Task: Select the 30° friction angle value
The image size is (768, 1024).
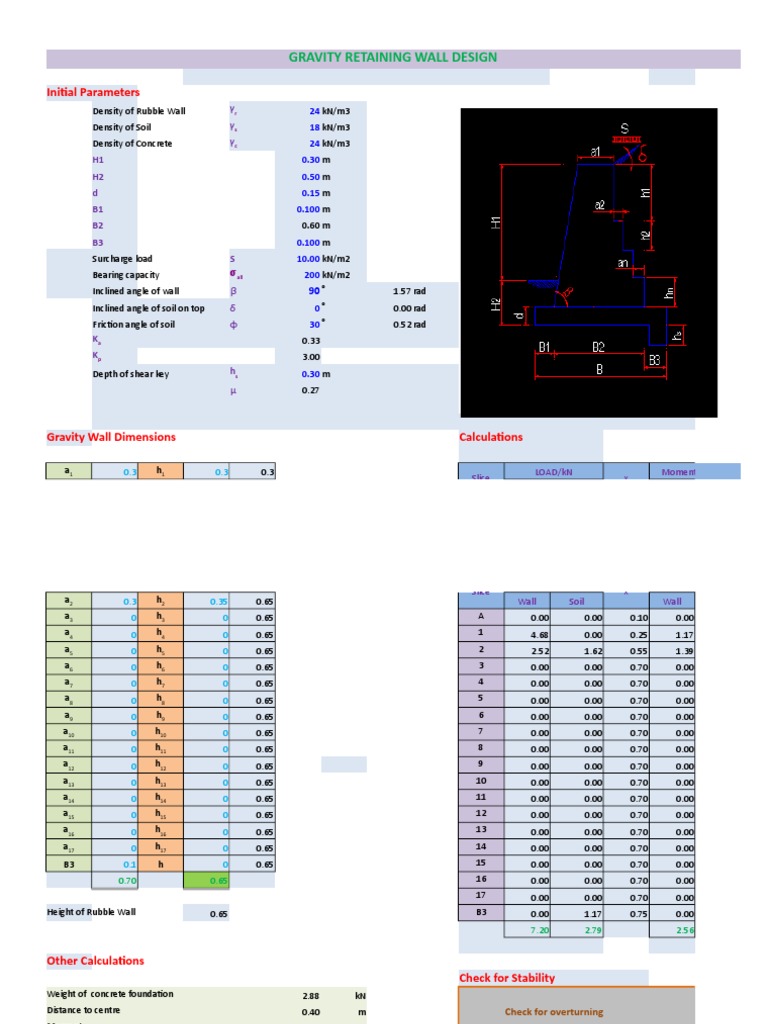Action: [316, 325]
